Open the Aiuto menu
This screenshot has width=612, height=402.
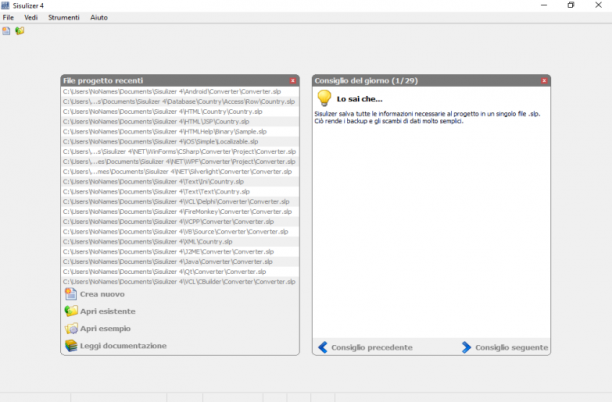[99, 18]
